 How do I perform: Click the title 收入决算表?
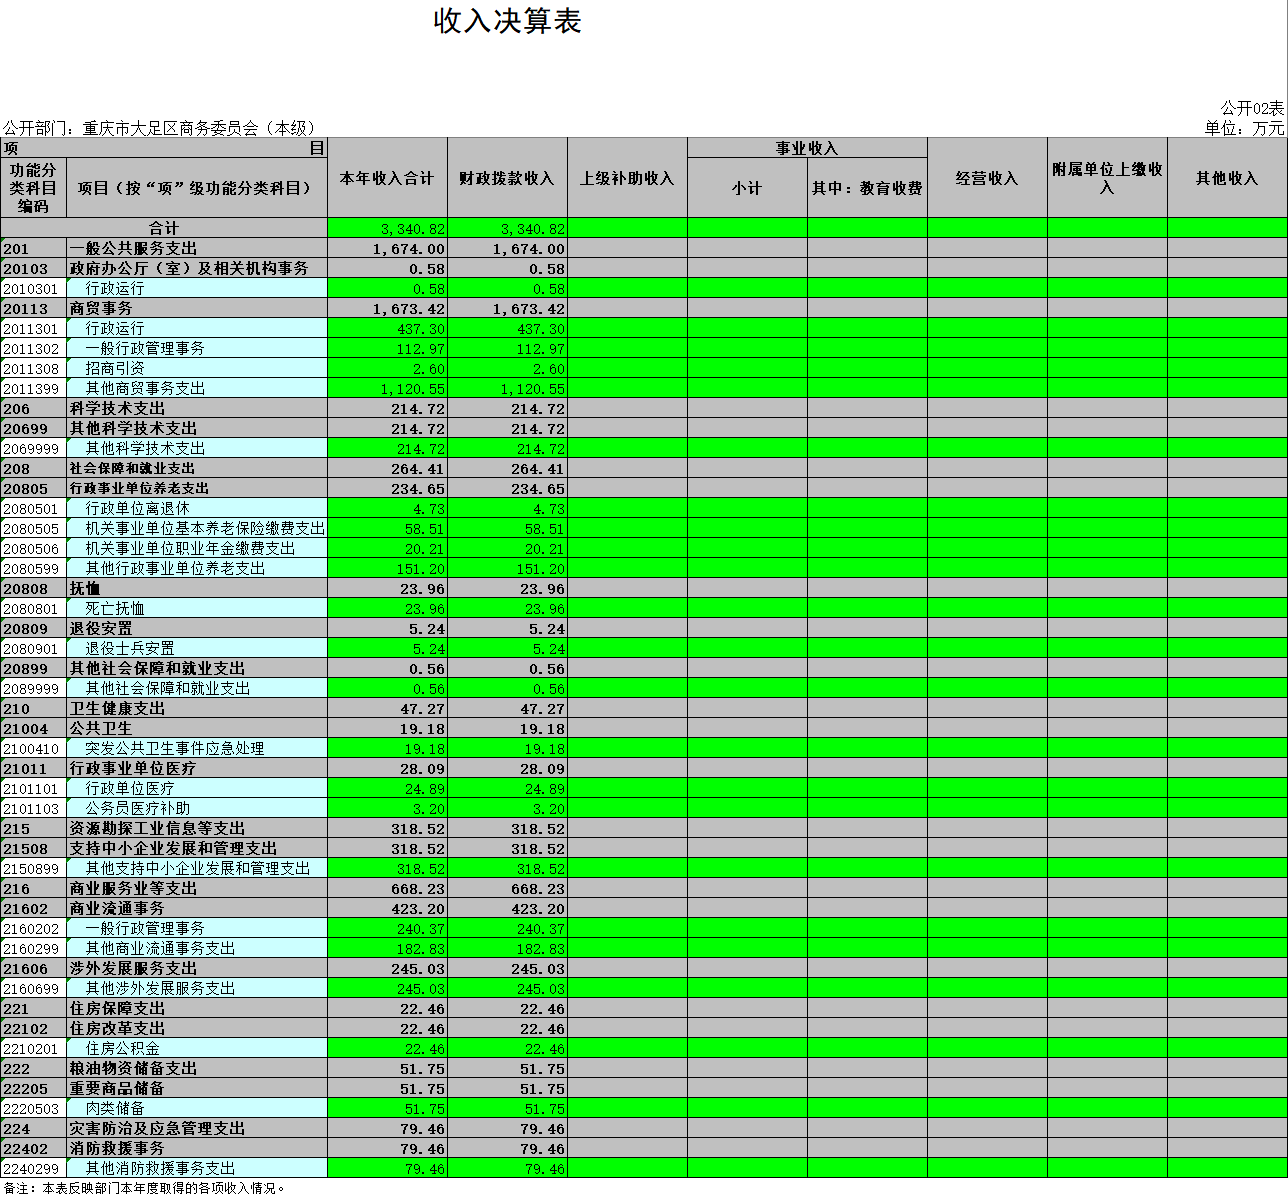(507, 21)
